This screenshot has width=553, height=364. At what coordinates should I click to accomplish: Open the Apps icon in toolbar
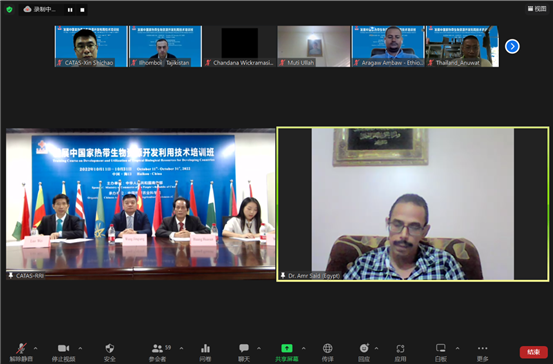400,348
